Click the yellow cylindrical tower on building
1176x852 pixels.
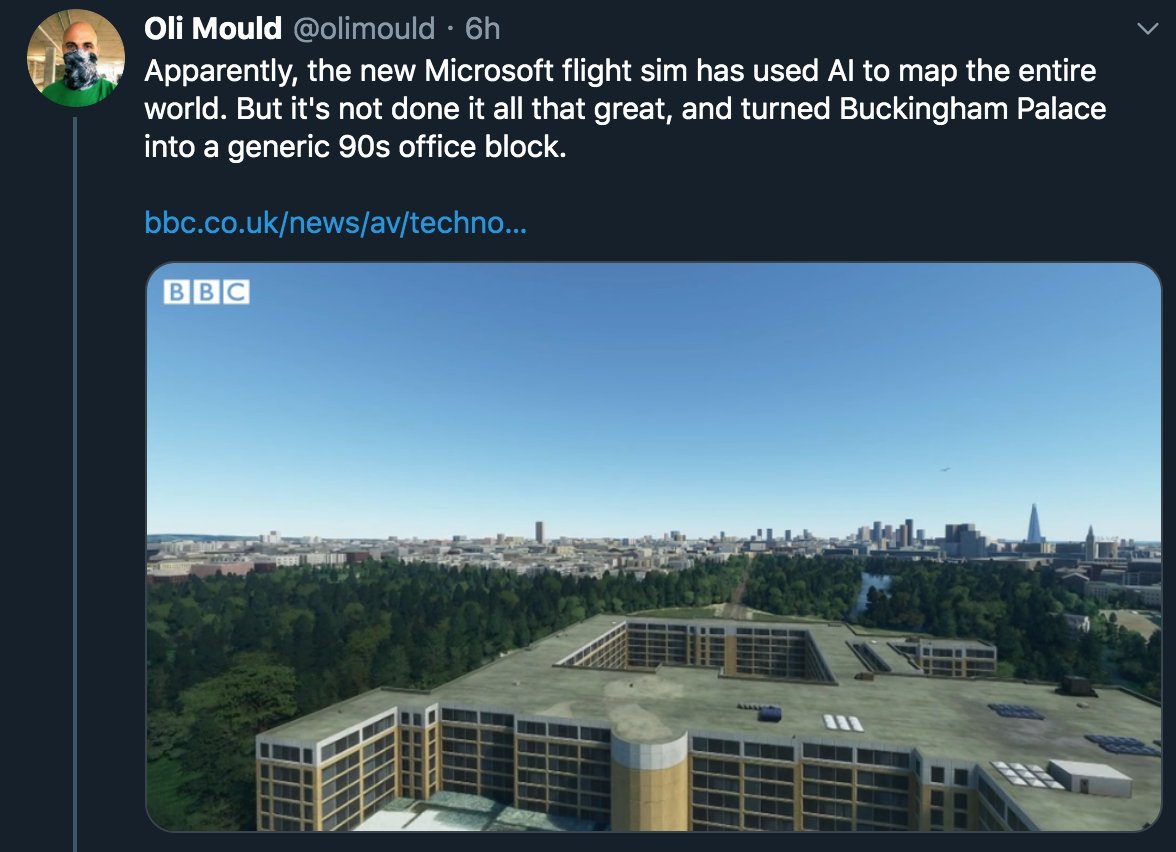tap(649, 780)
